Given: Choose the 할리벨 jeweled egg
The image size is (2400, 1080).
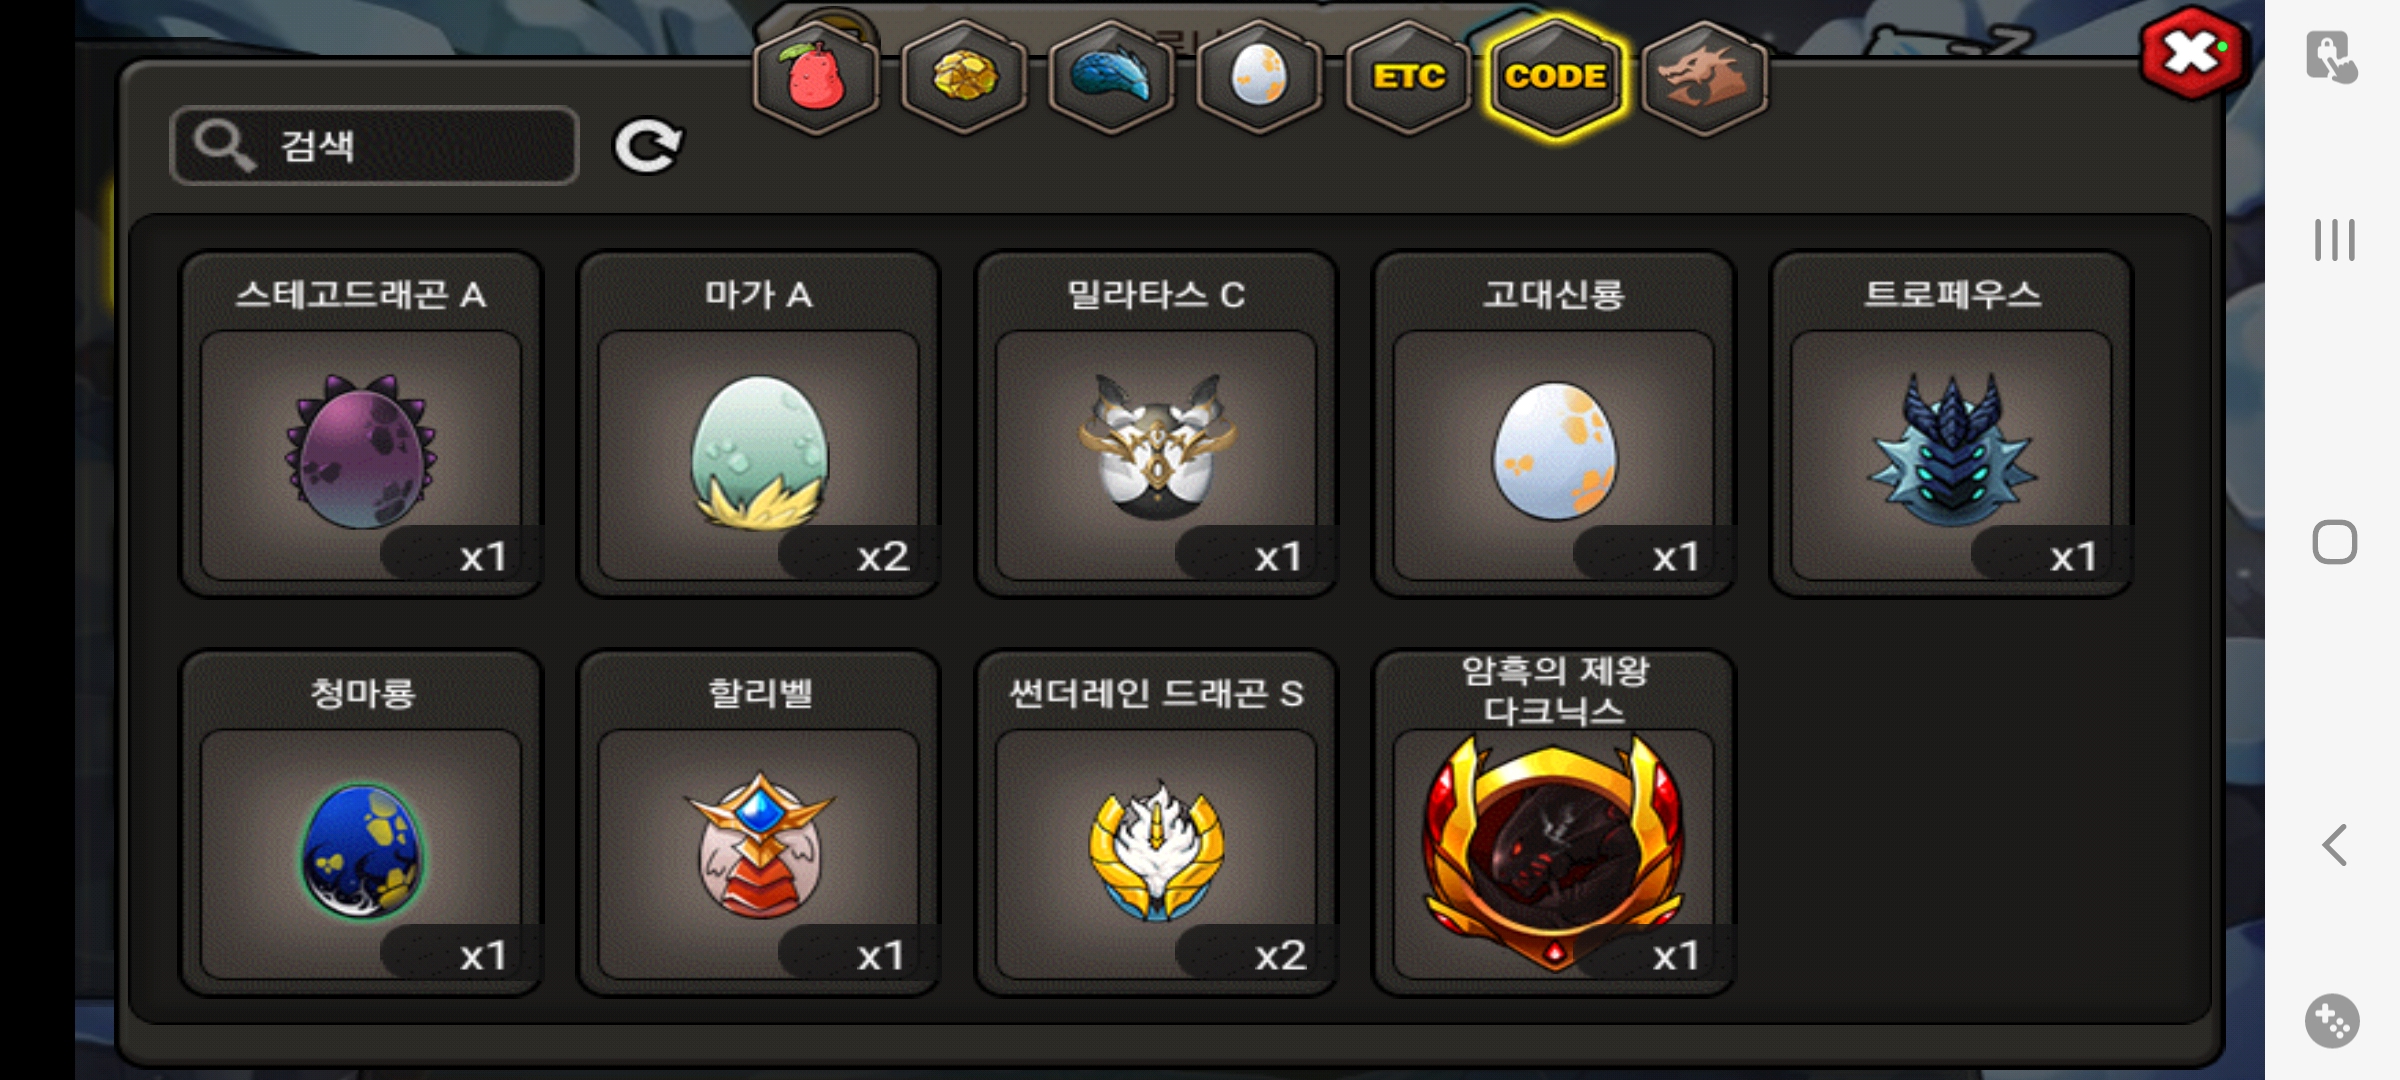Looking at the screenshot, I should 759,823.
